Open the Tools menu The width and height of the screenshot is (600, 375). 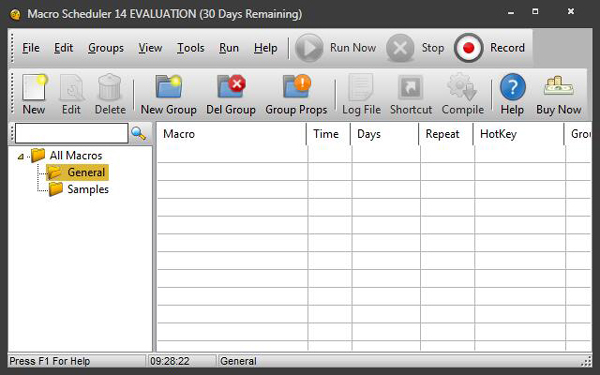(191, 48)
